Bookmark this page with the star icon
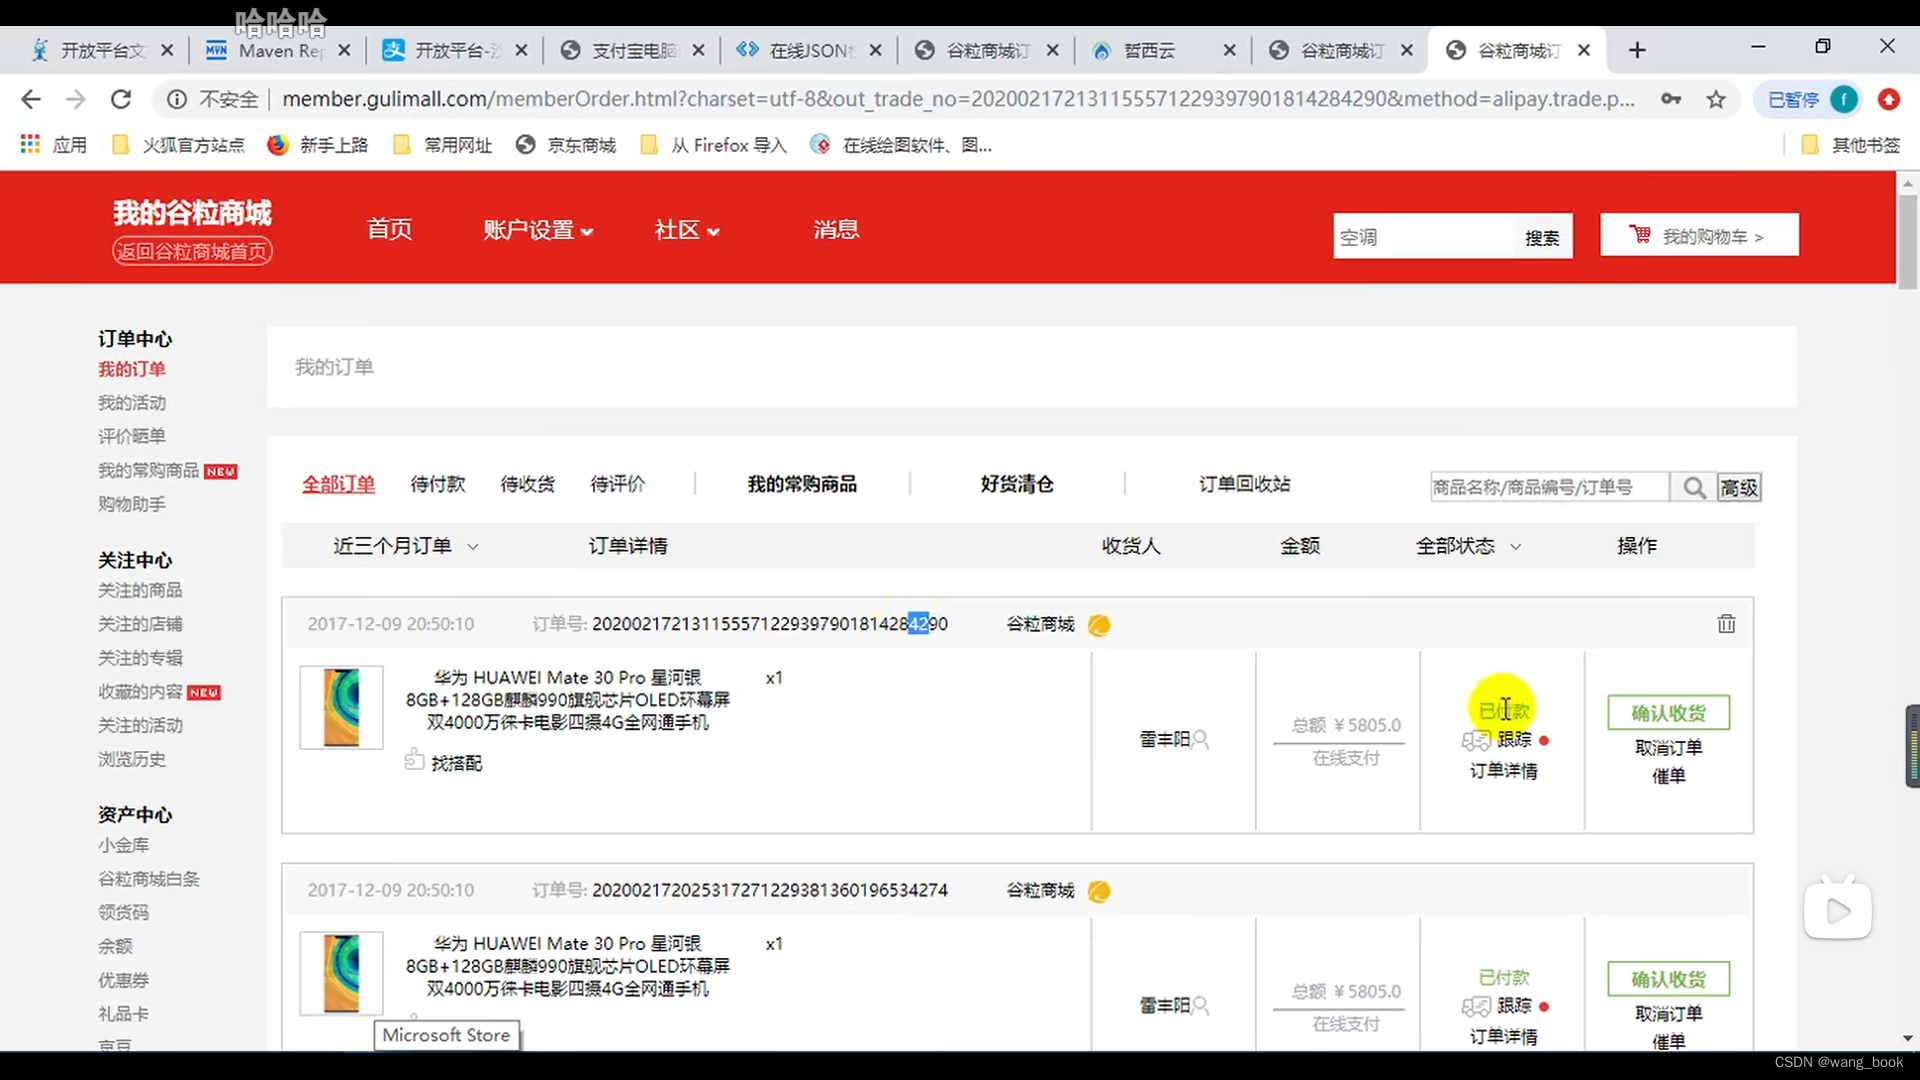Image resolution: width=1920 pixels, height=1080 pixels. [x=1716, y=99]
